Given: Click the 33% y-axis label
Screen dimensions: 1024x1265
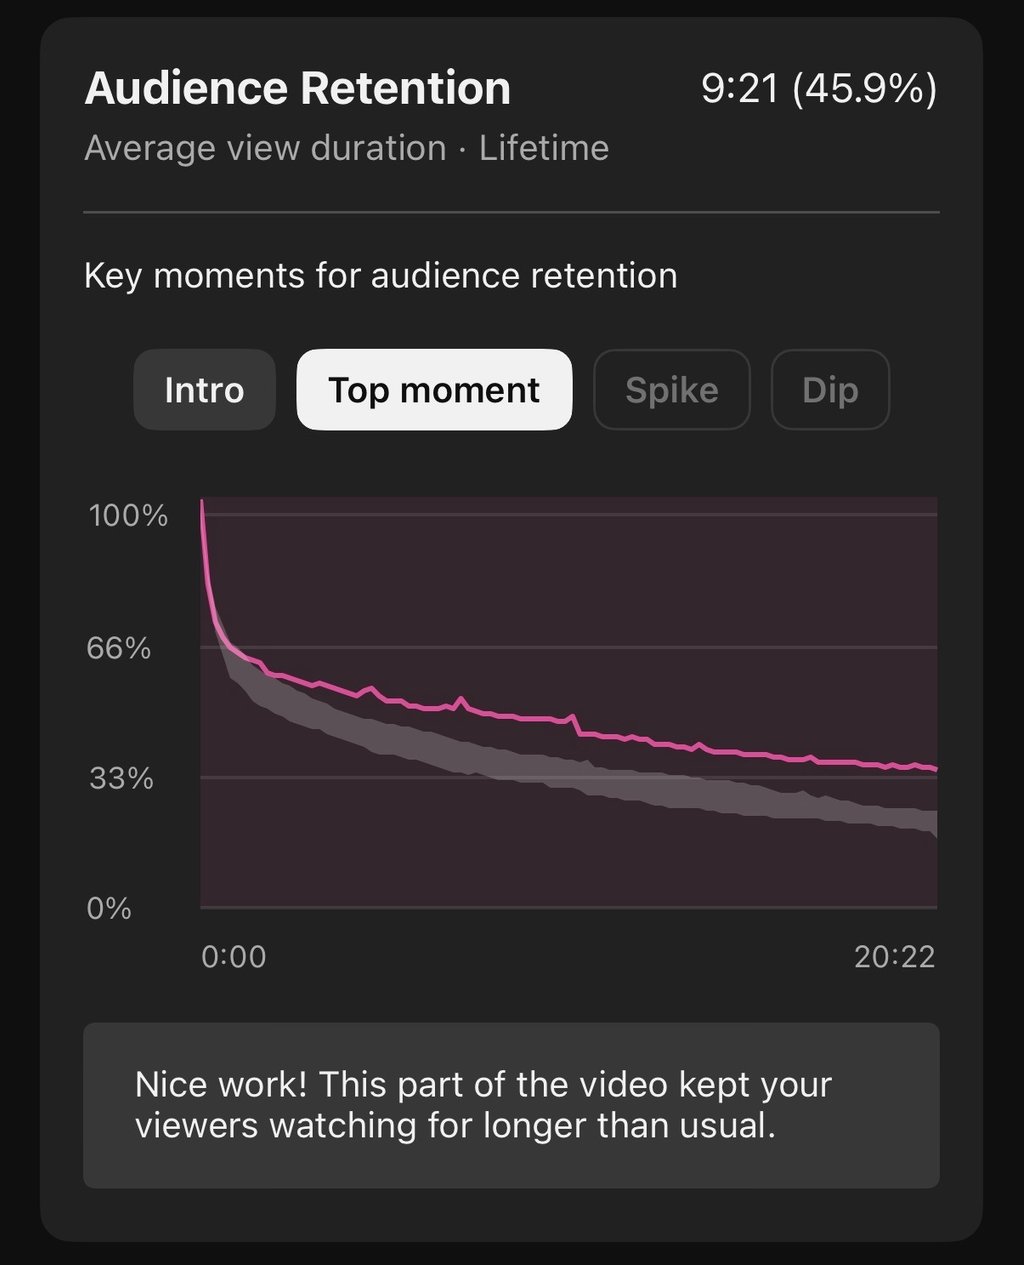Looking at the screenshot, I should pyautogui.click(x=121, y=778).
